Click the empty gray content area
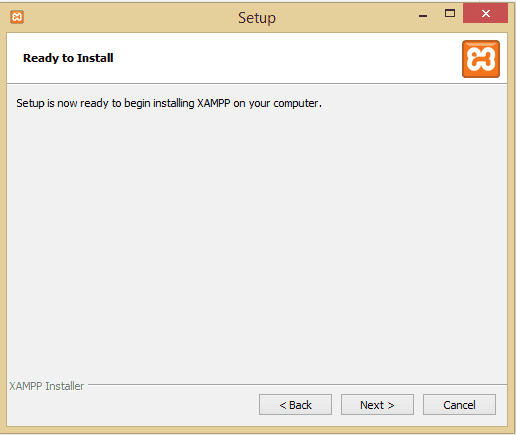This screenshot has width=516, height=435. click(x=257, y=240)
